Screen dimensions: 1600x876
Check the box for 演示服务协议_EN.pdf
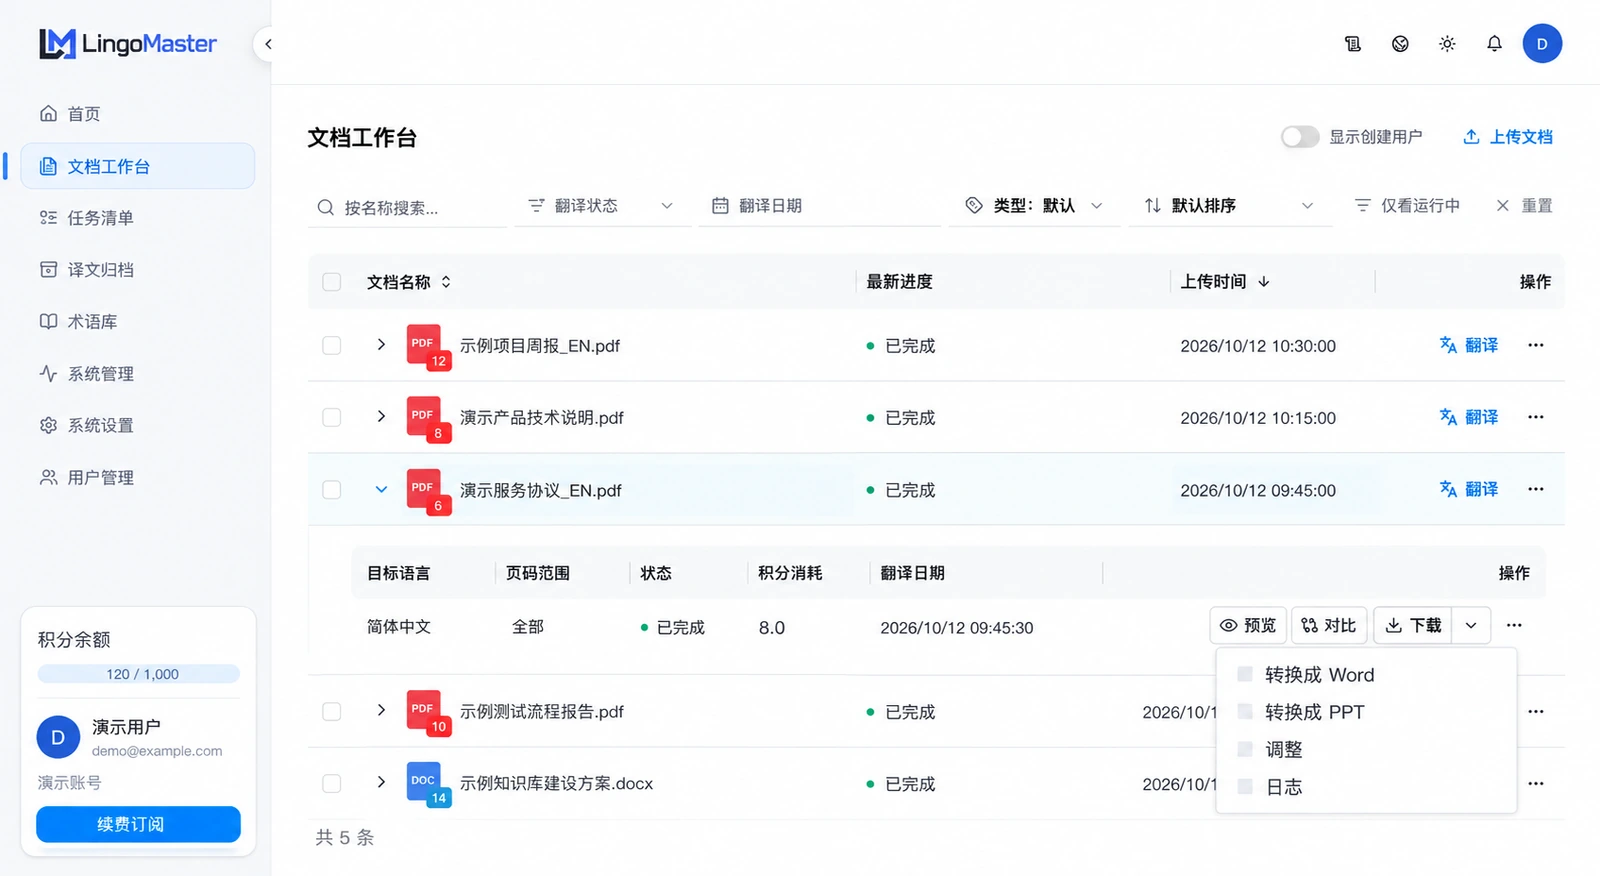(x=332, y=490)
